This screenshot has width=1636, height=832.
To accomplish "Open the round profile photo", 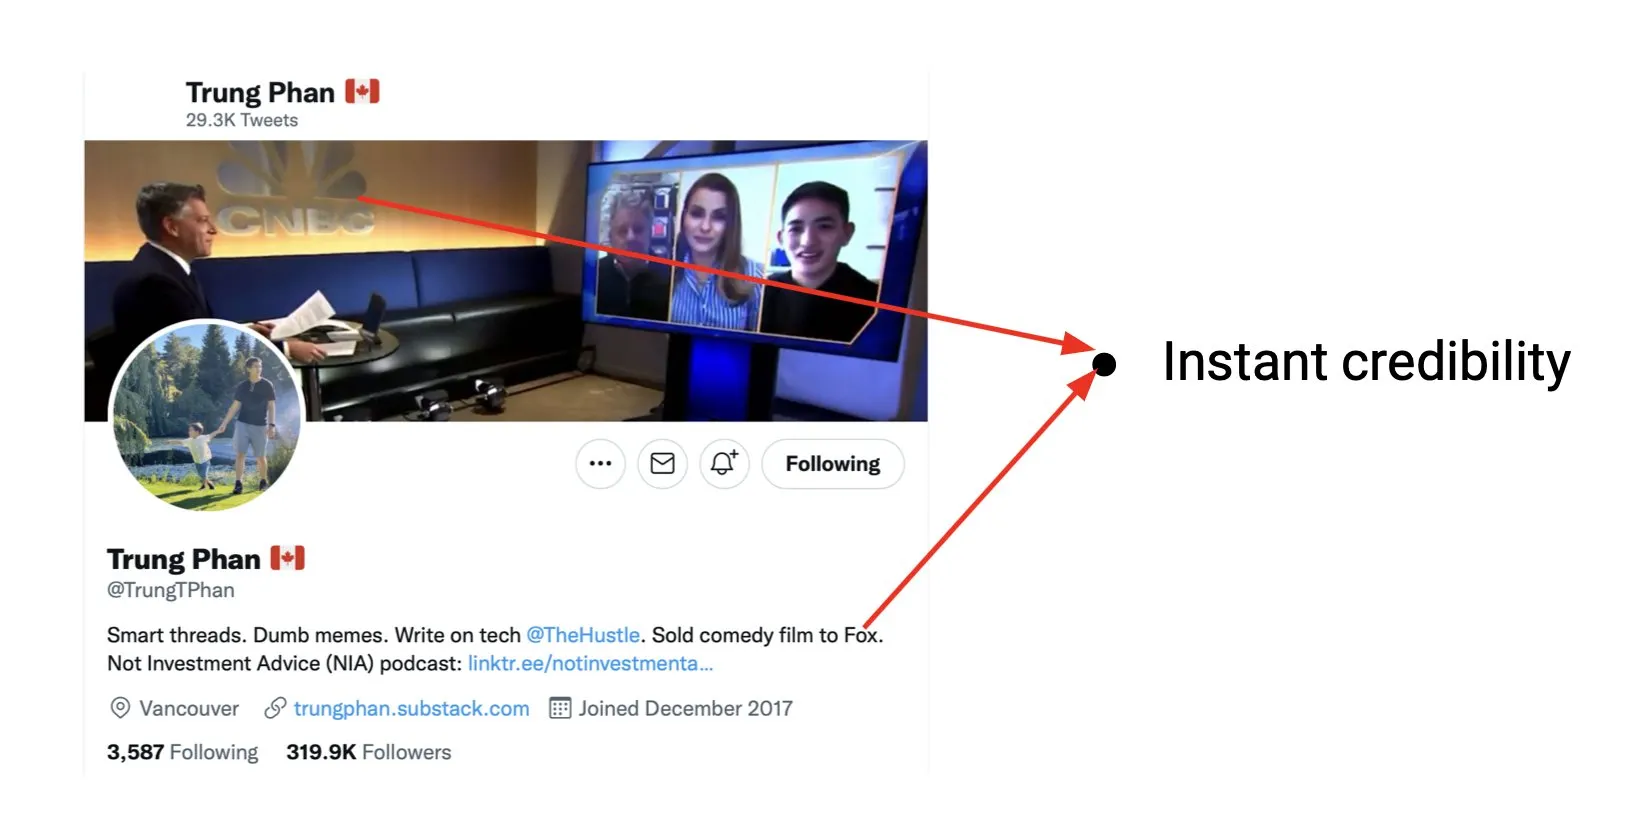I will (206, 416).
